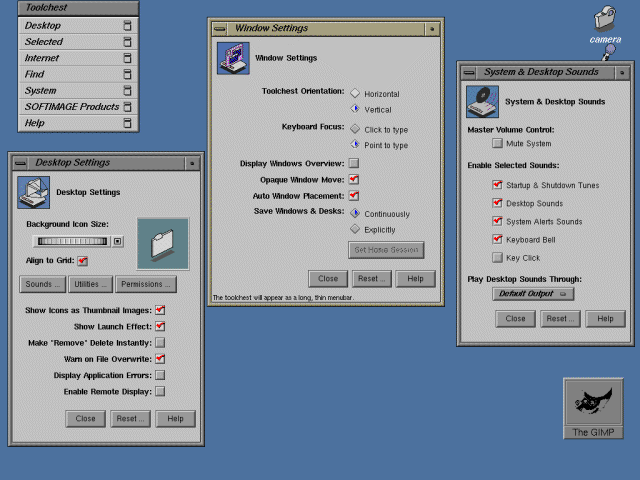Open the System menu in Toolchest

click(x=70, y=90)
